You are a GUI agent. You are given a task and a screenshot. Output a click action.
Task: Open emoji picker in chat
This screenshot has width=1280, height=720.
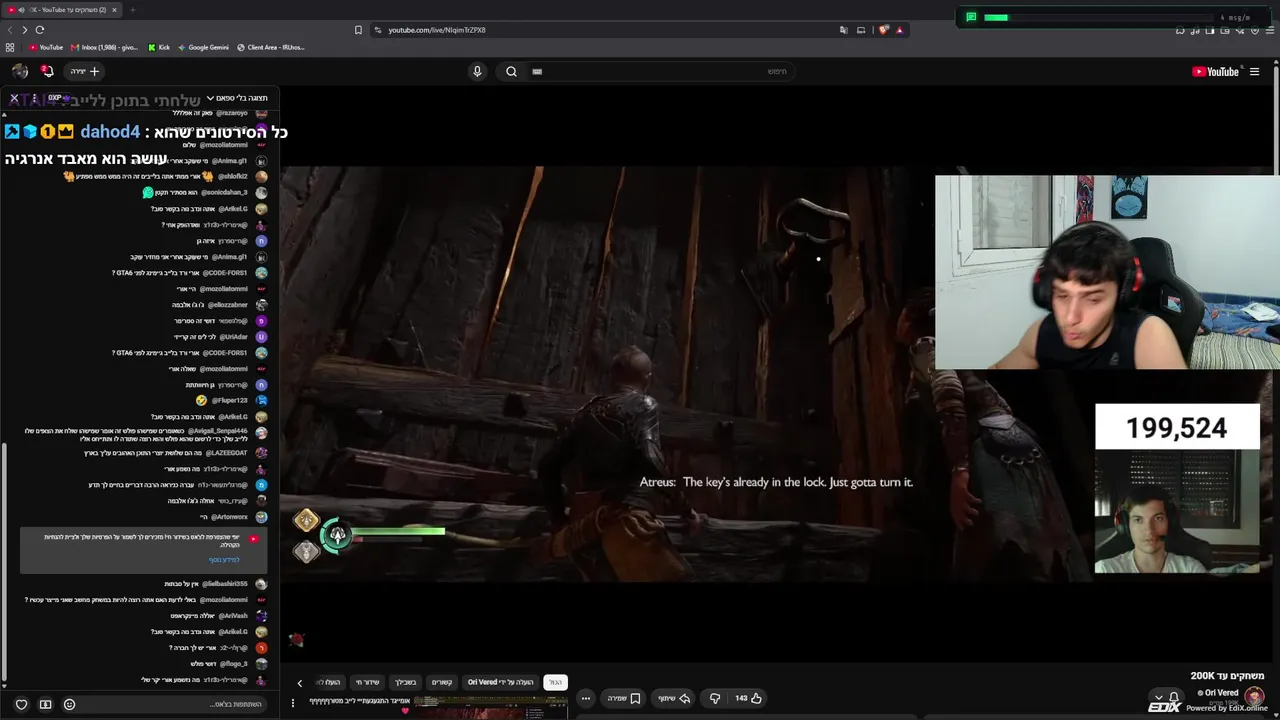[x=69, y=704]
